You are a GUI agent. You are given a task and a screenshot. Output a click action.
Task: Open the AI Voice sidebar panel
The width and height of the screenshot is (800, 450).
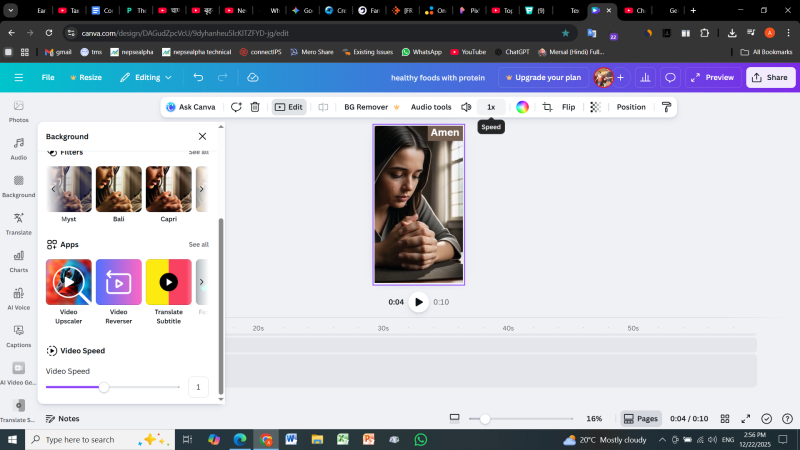18,298
